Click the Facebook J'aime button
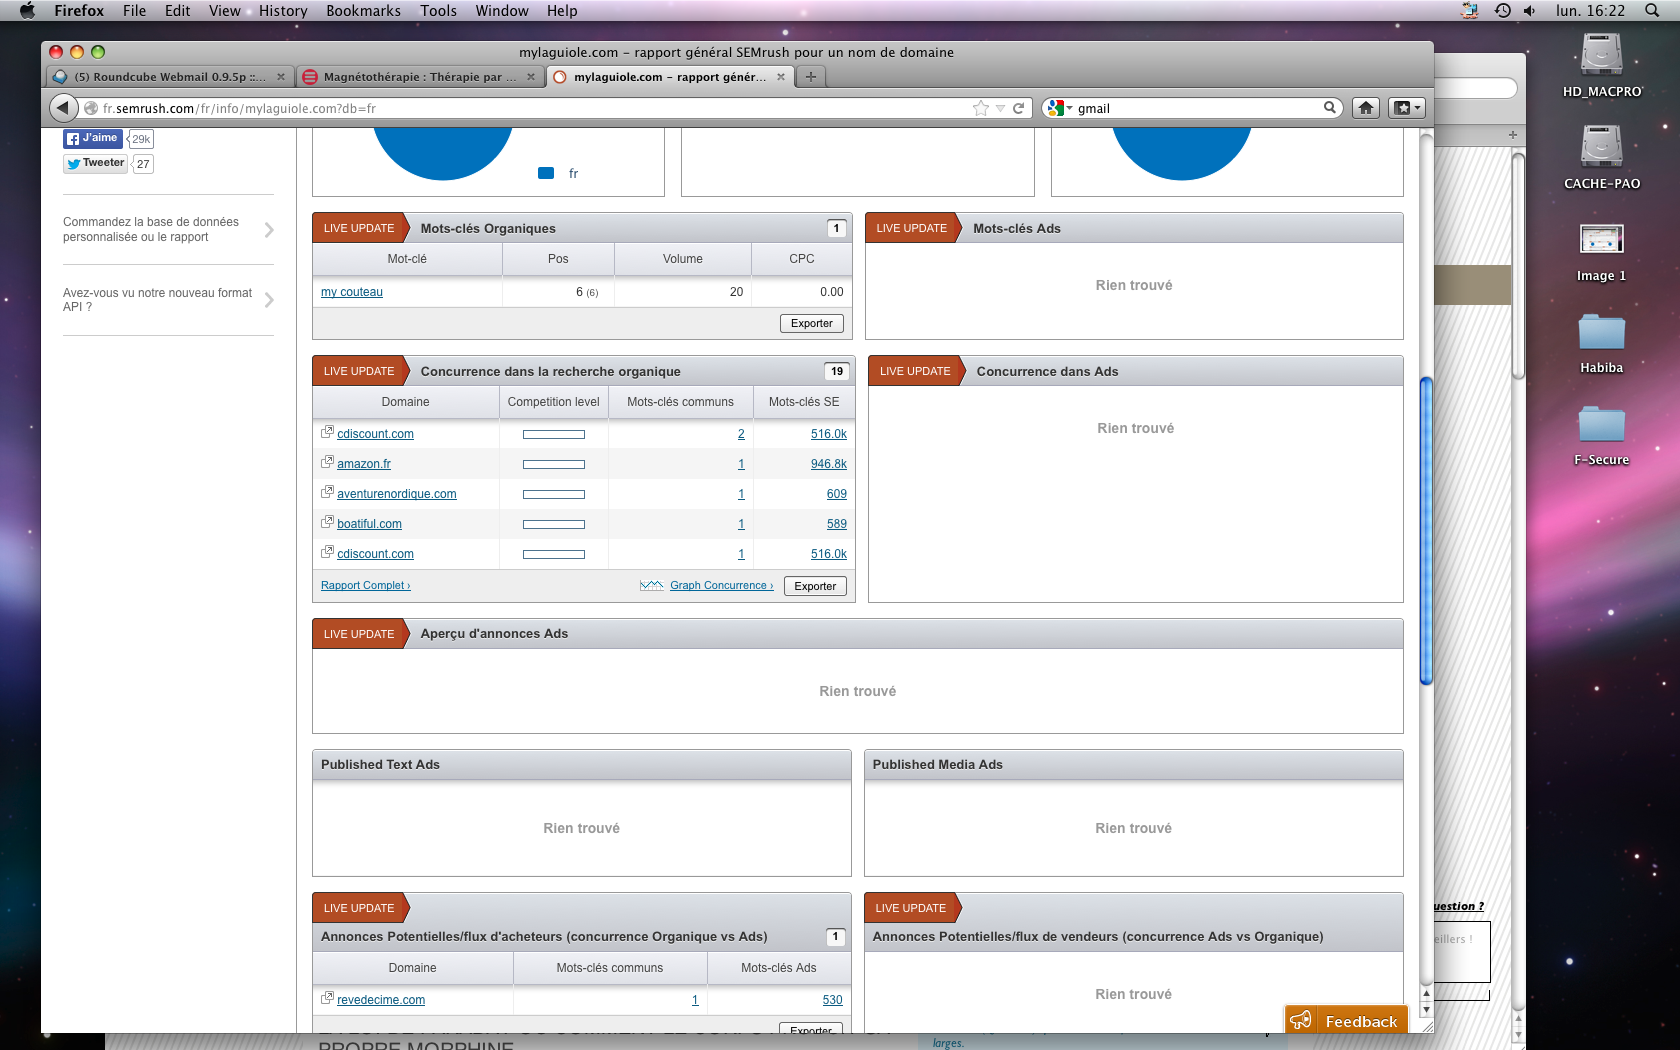Screen dimensions: 1680x1050 point(93,138)
